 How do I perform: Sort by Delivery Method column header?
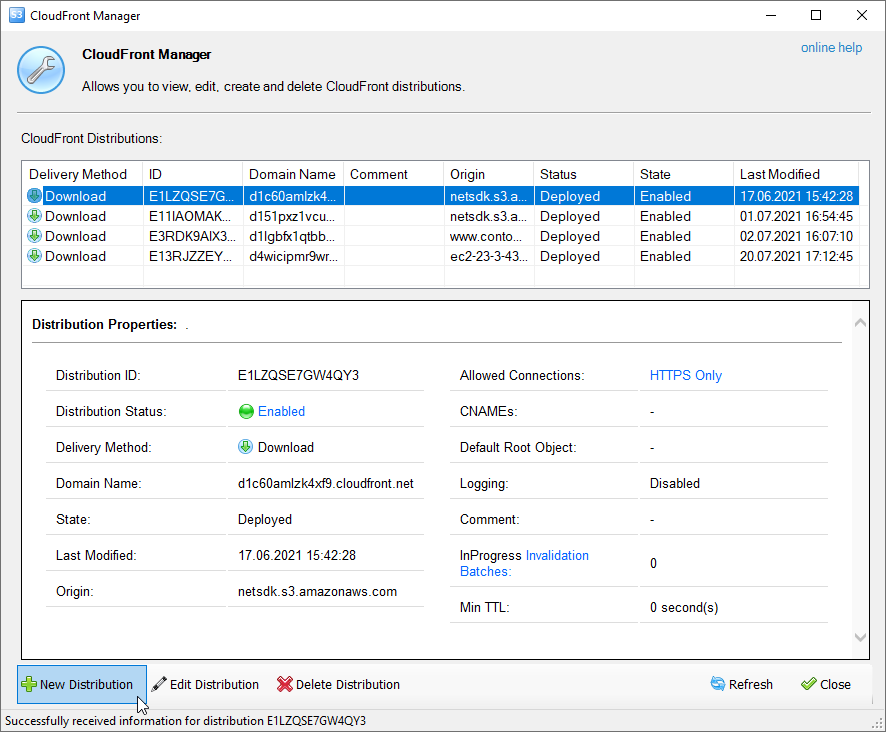83,174
